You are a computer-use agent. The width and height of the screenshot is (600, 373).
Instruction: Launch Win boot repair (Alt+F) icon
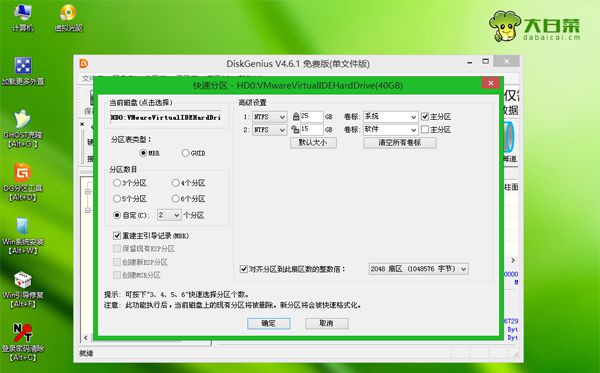23,290
